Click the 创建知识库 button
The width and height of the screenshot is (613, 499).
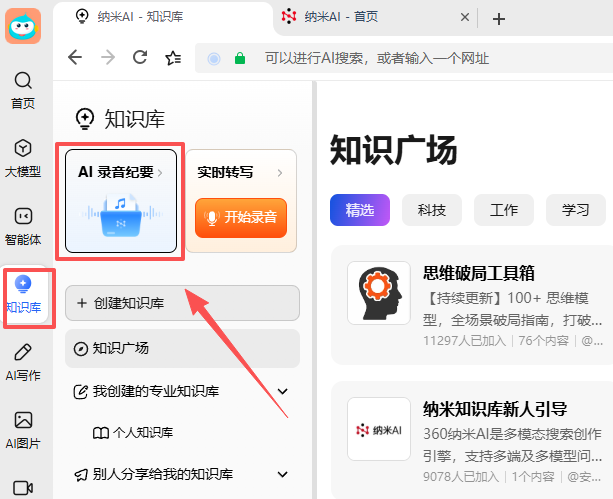(x=182, y=303)
